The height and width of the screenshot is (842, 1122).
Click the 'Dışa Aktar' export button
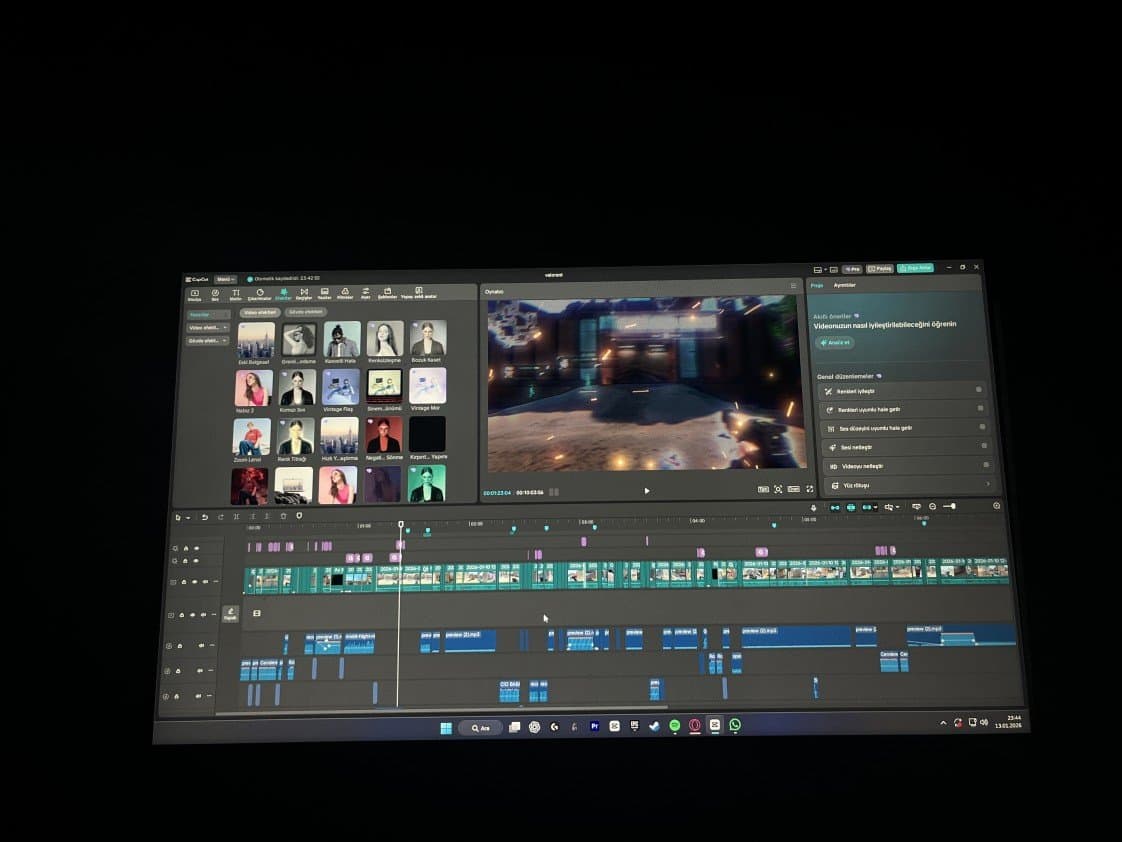pyautogui.click(x=915, y=268)
